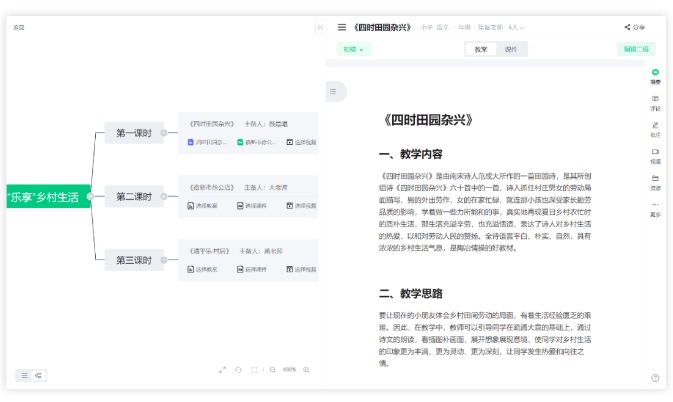Viewport: 673px width, 402px height.
Task: Select the 第二课时 node
Action: (x=134, y=196)
